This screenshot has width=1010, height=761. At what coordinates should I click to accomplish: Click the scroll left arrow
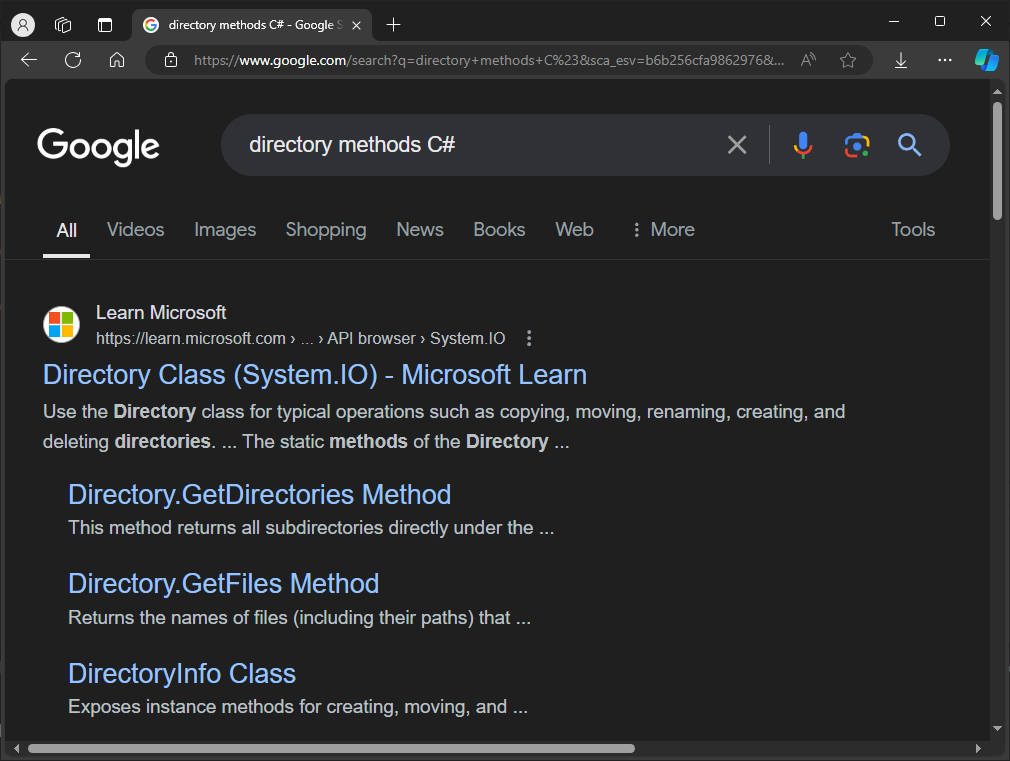(17, 748)
